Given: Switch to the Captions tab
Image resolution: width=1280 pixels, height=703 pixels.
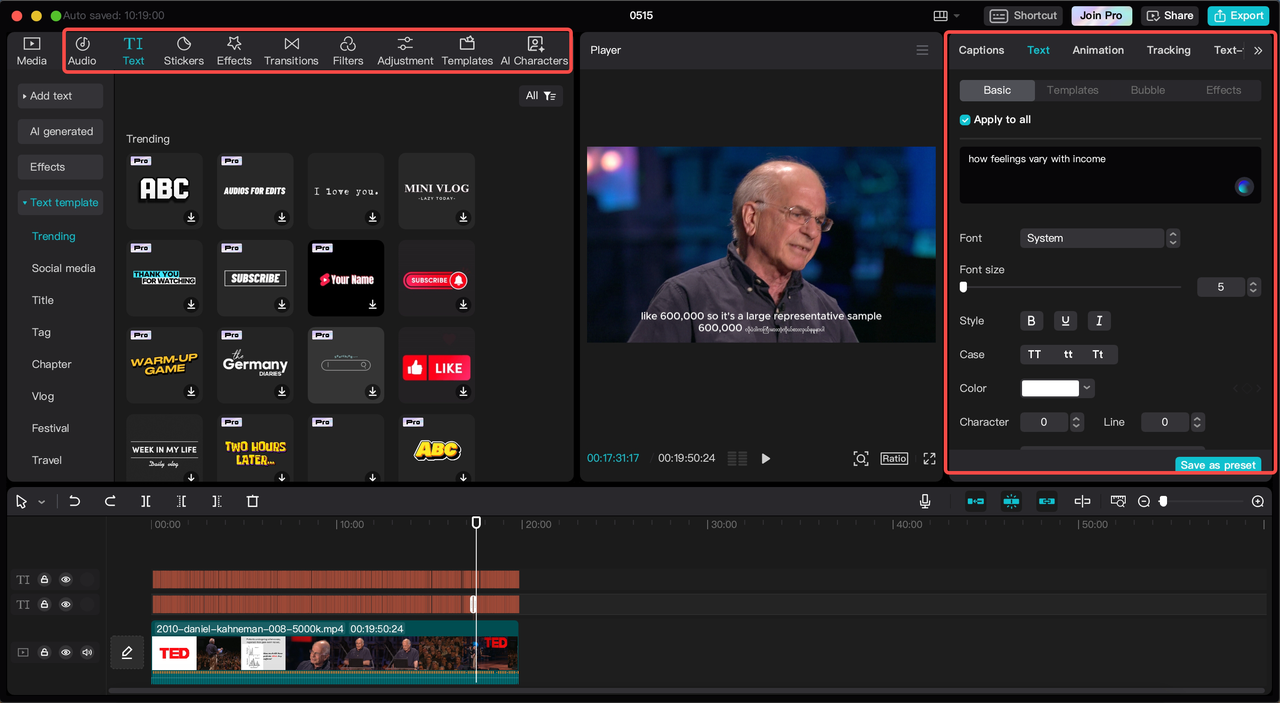Looking at the screenshot, I should 981,50.
